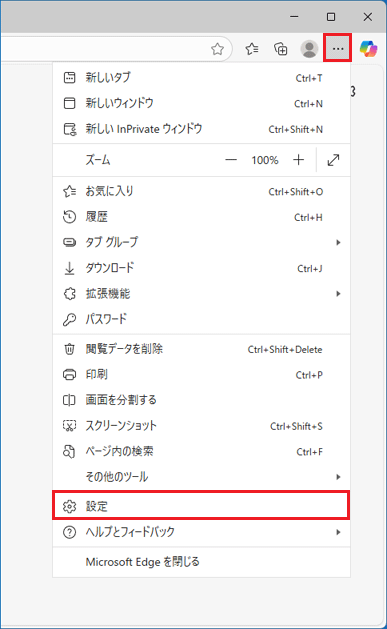The image size is (387, 629).
Task: Choose Microsoft Edge を閉じる
Action: coord(142,562)
